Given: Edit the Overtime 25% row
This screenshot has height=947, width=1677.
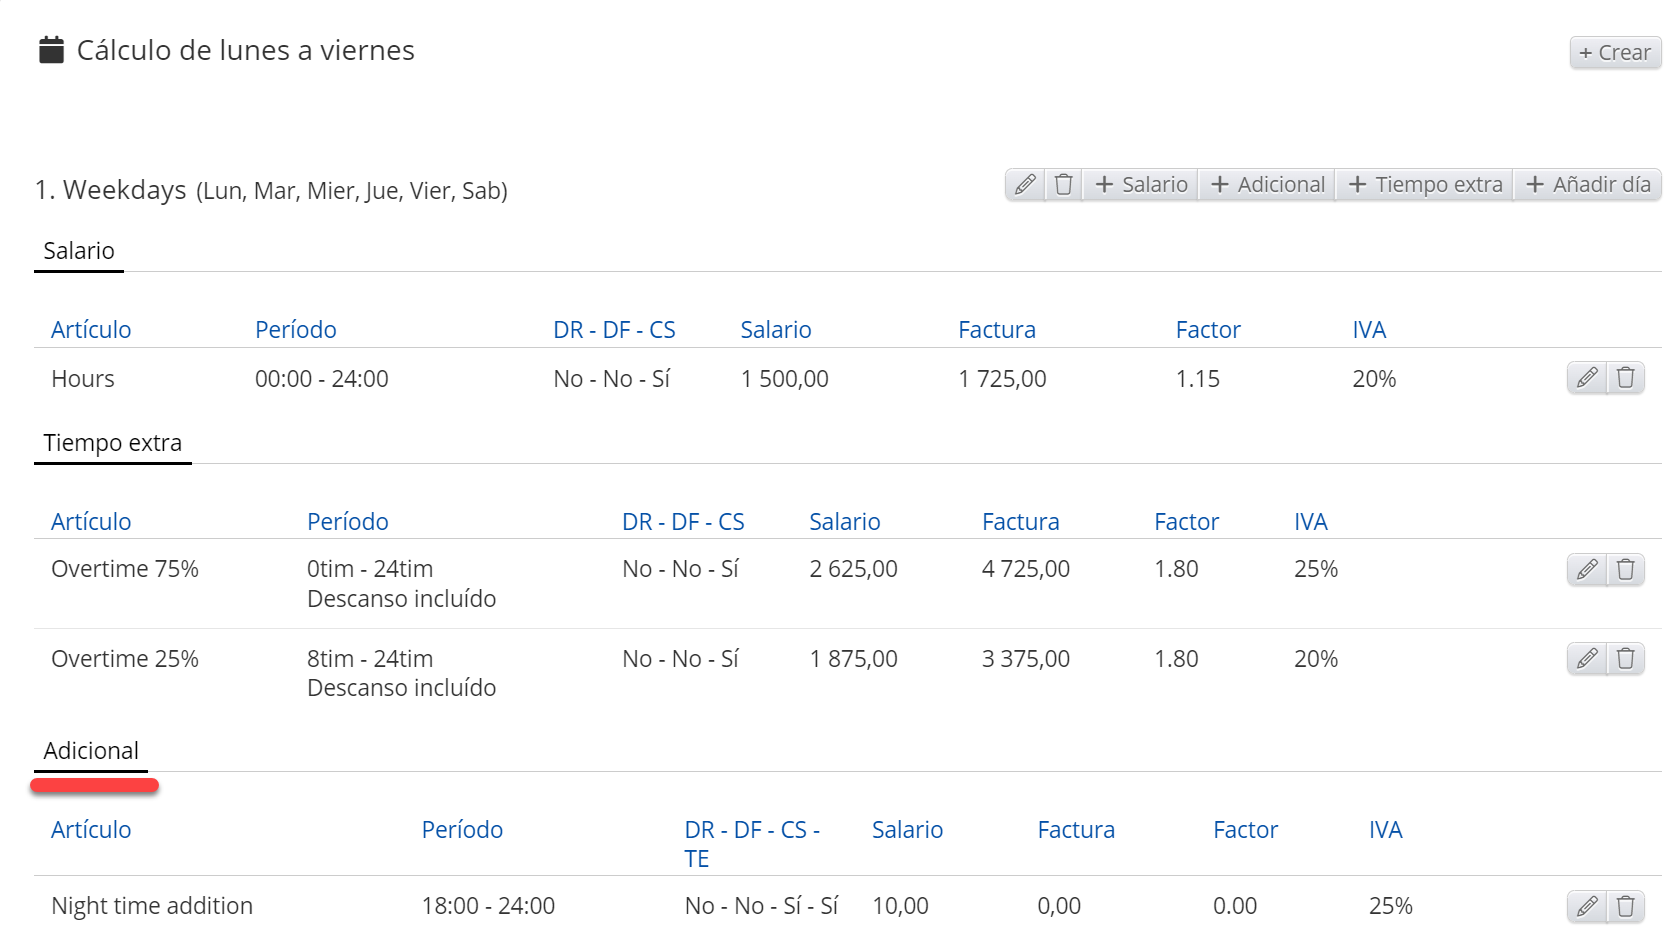Looking at the screenshot, I should point(1586,659).
